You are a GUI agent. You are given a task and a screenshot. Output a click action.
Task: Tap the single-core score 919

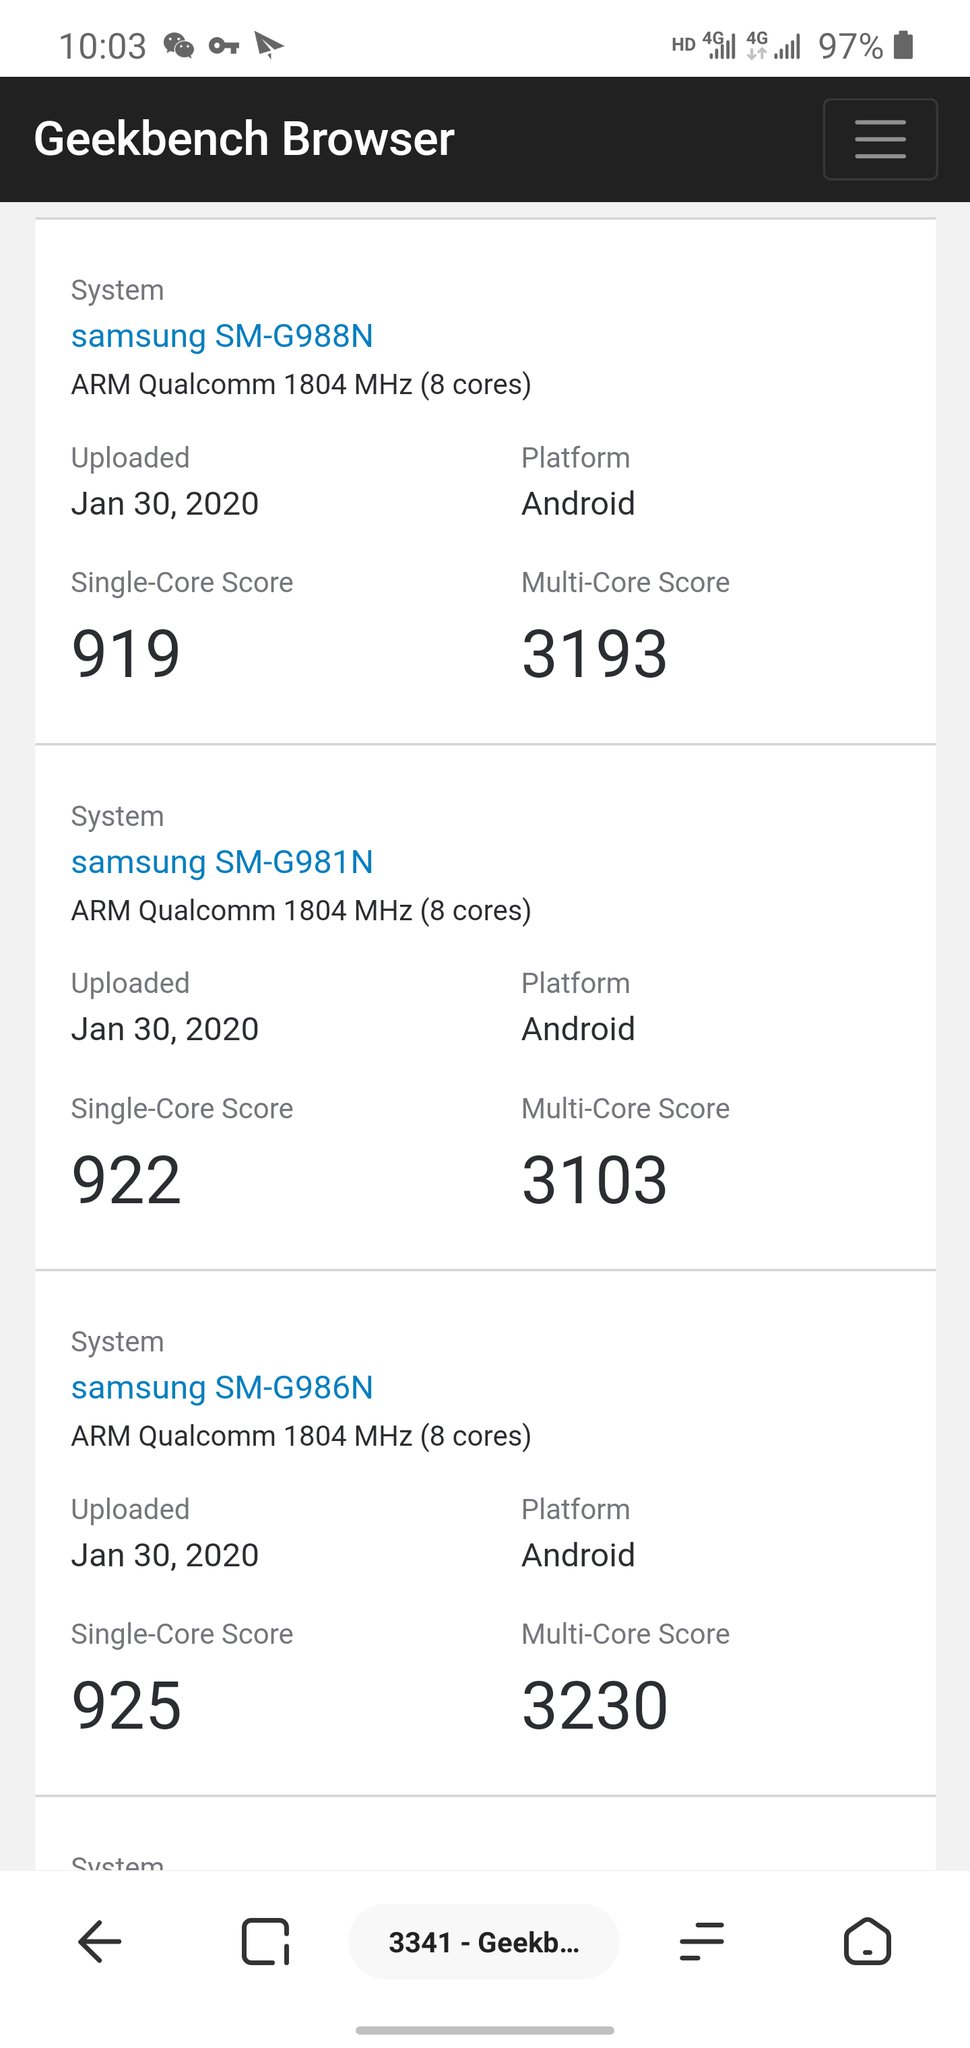pos(126,654)
